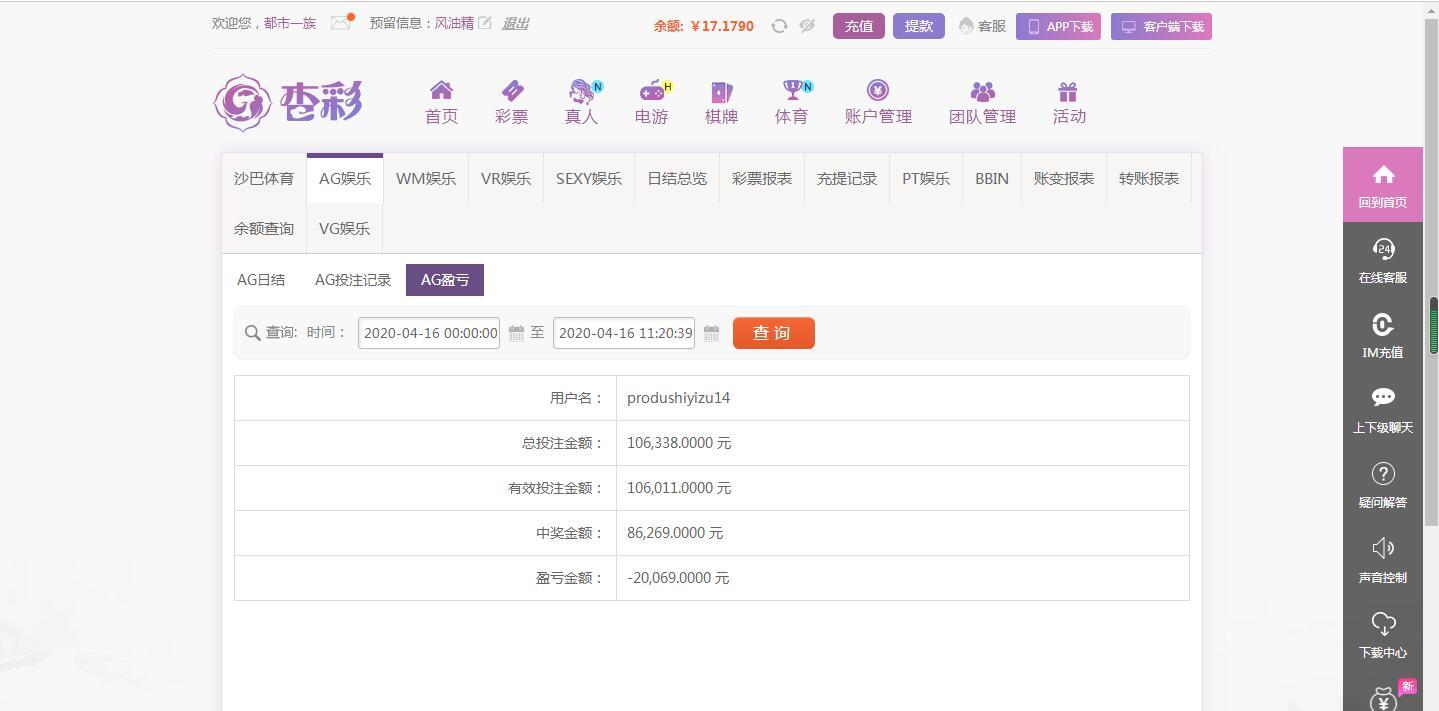Click username 都市一族 link
Image resolution: width=1439 pixels, height=711 pixels.
[x=290, y=23]
